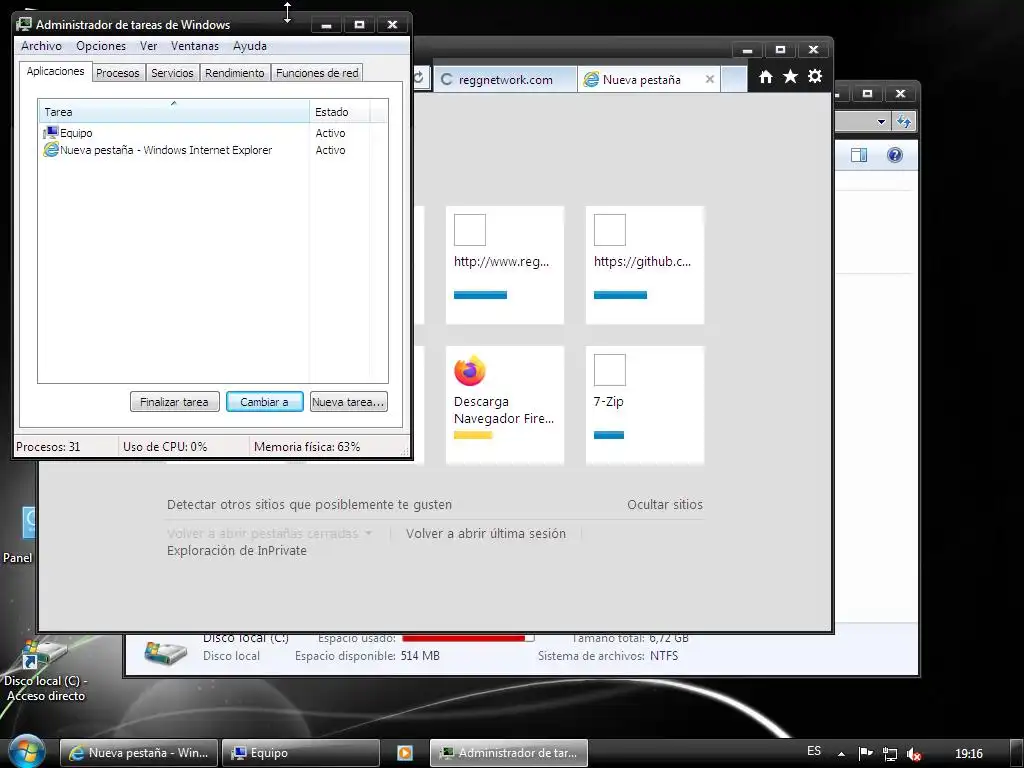Click Uso de CPU: 0% status text
Viewport: 1024px width, 768px height.
click(165, 447)
